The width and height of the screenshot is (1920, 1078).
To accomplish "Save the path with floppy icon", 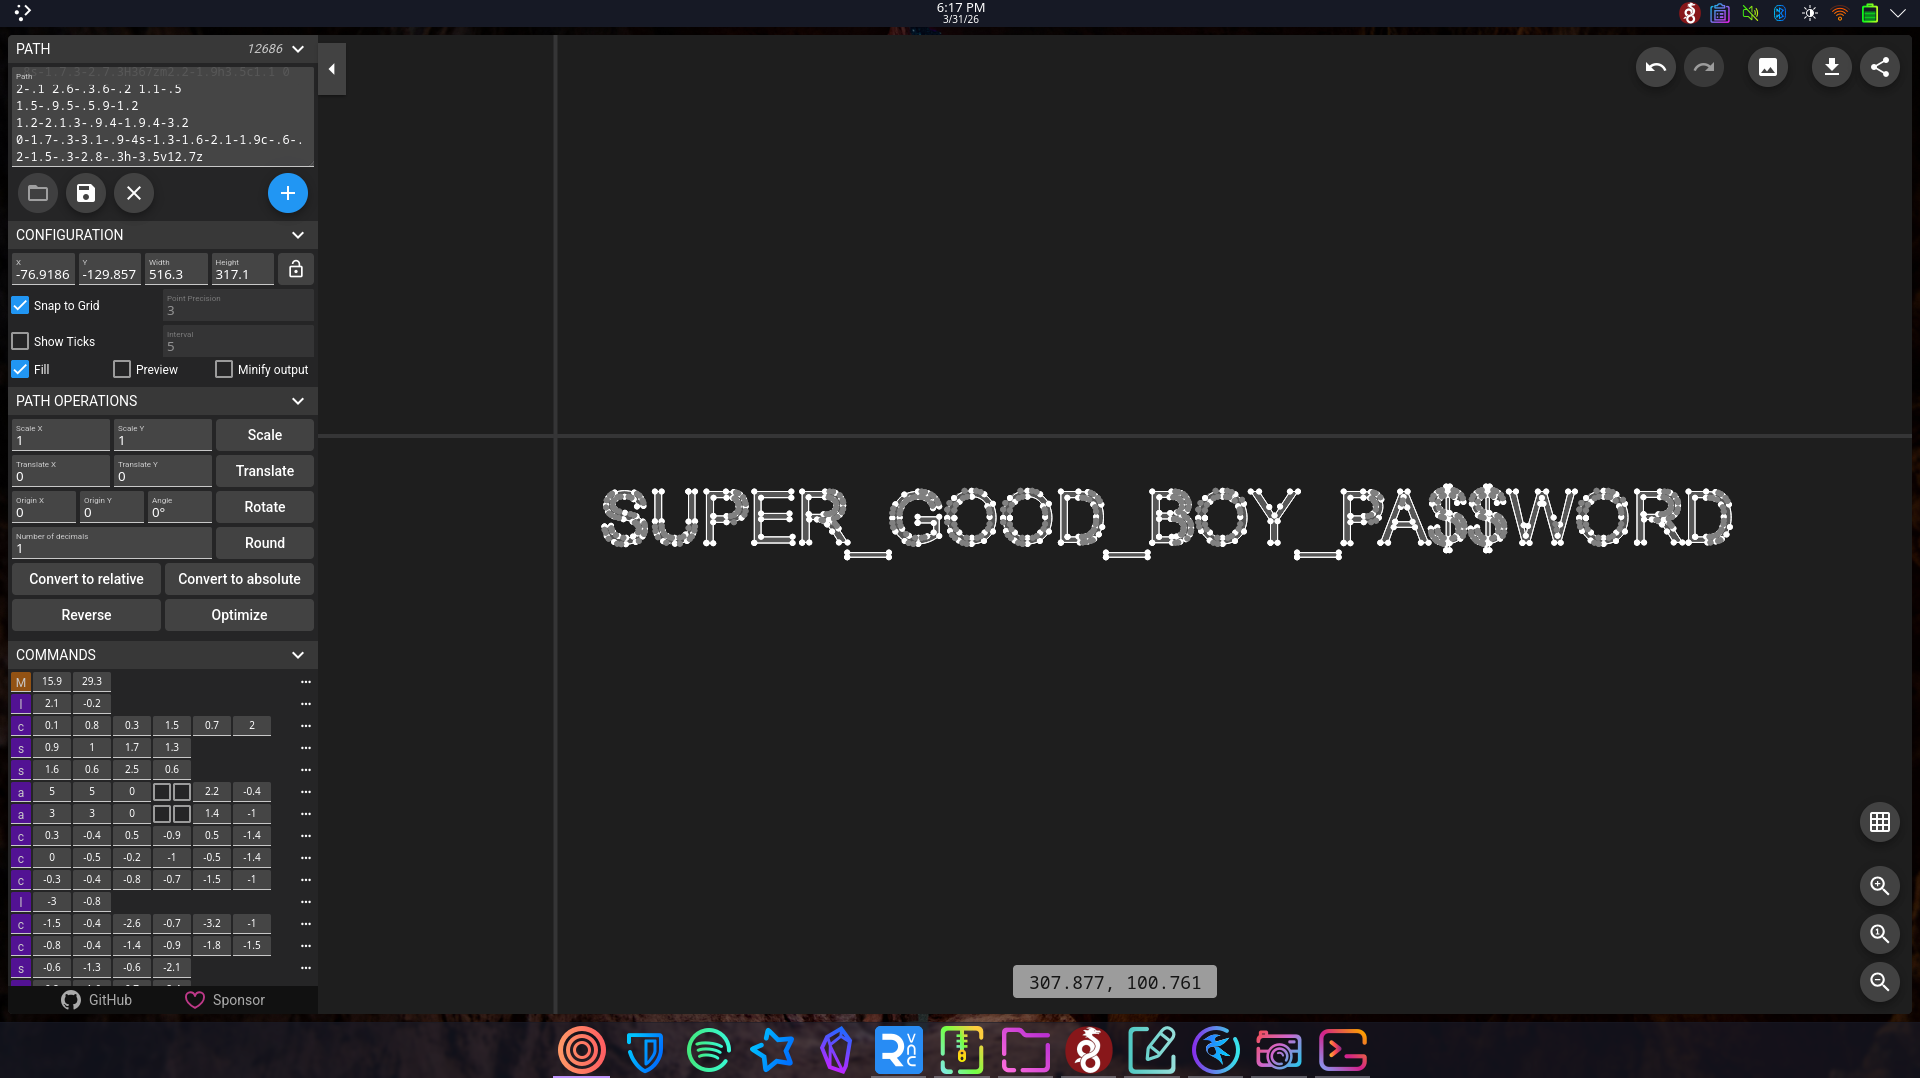I will click(86, 193).
